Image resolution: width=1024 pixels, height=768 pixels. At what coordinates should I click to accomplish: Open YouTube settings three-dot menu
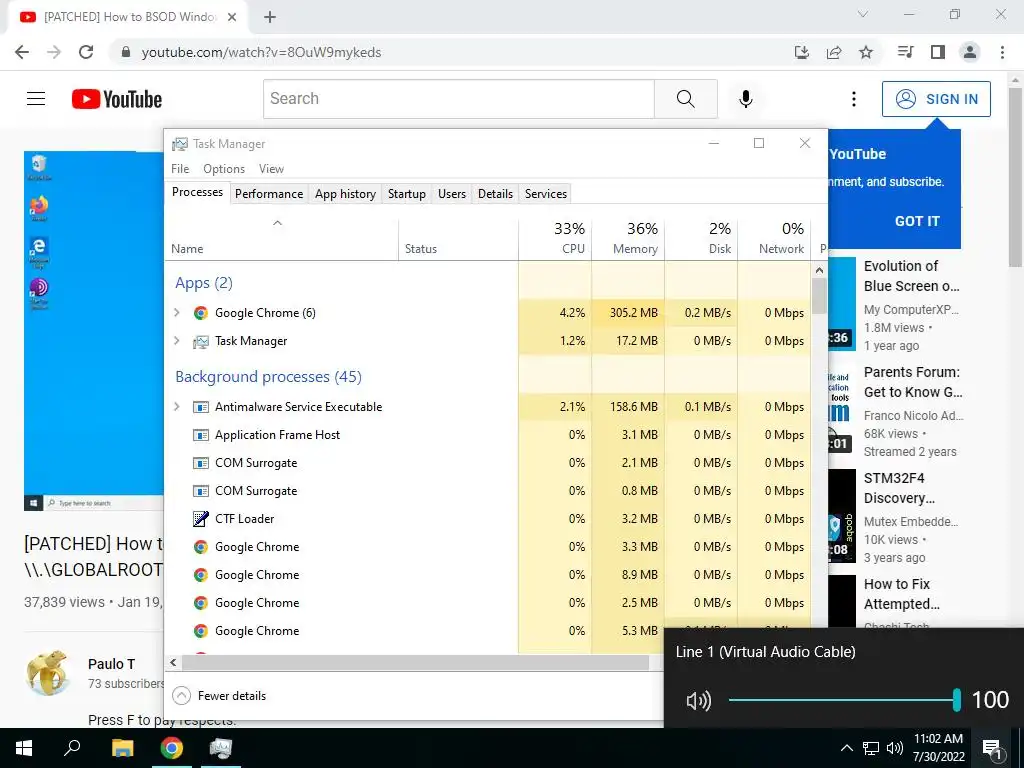click(854, 99)
